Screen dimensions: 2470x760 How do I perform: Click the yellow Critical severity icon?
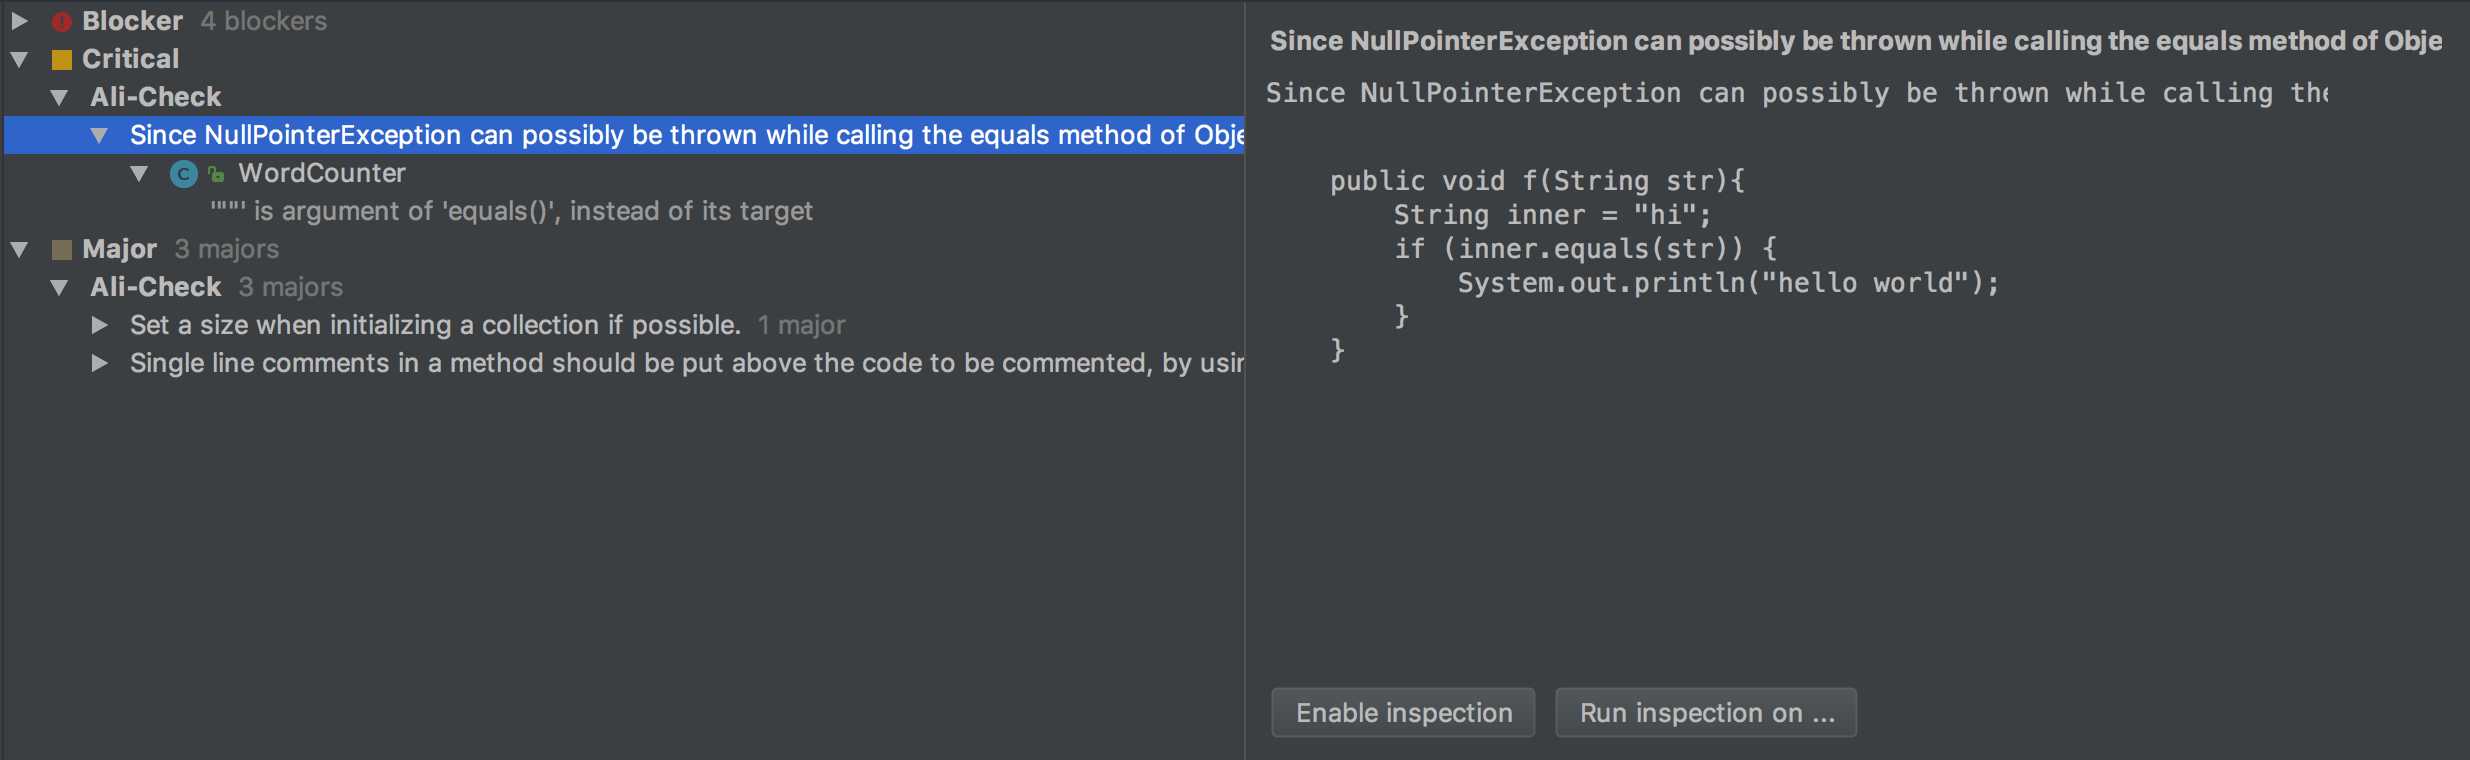62,60
